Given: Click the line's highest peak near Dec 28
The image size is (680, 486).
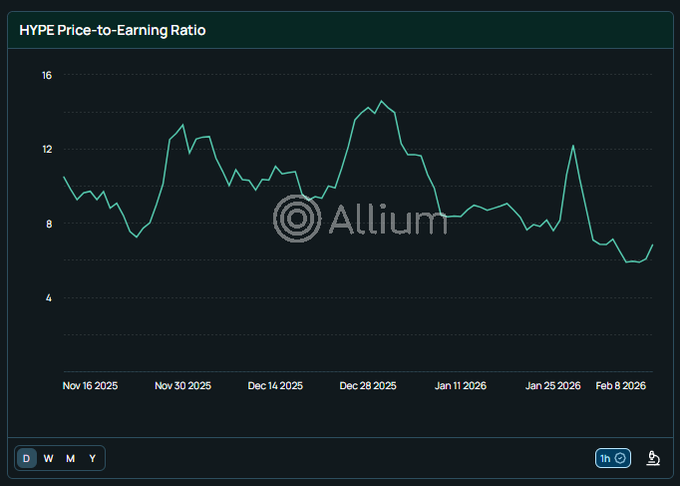Looking at the screenshot, I should tap(381, 101).
